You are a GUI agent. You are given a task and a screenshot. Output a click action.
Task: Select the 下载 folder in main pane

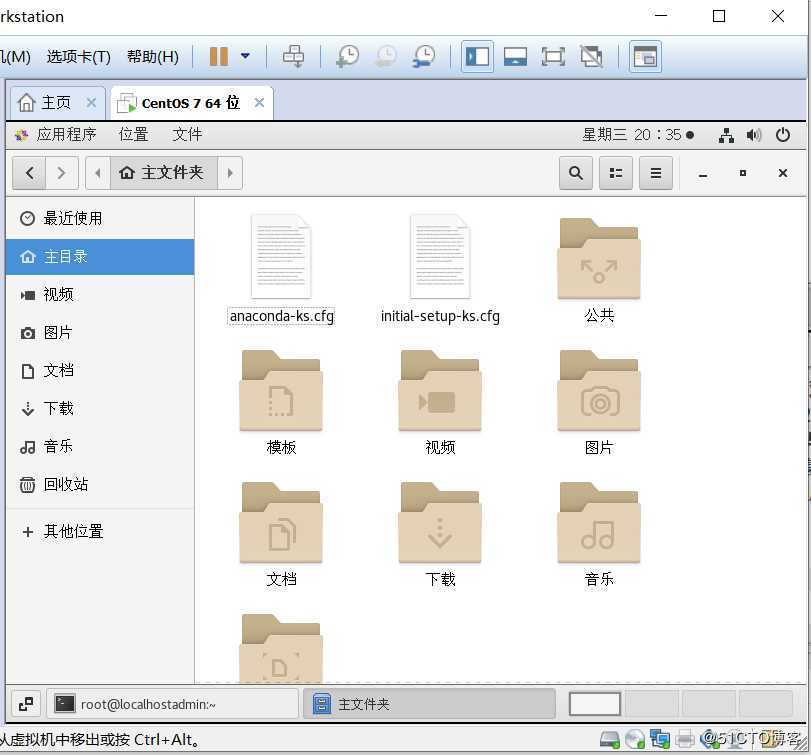tap(440, 534)
